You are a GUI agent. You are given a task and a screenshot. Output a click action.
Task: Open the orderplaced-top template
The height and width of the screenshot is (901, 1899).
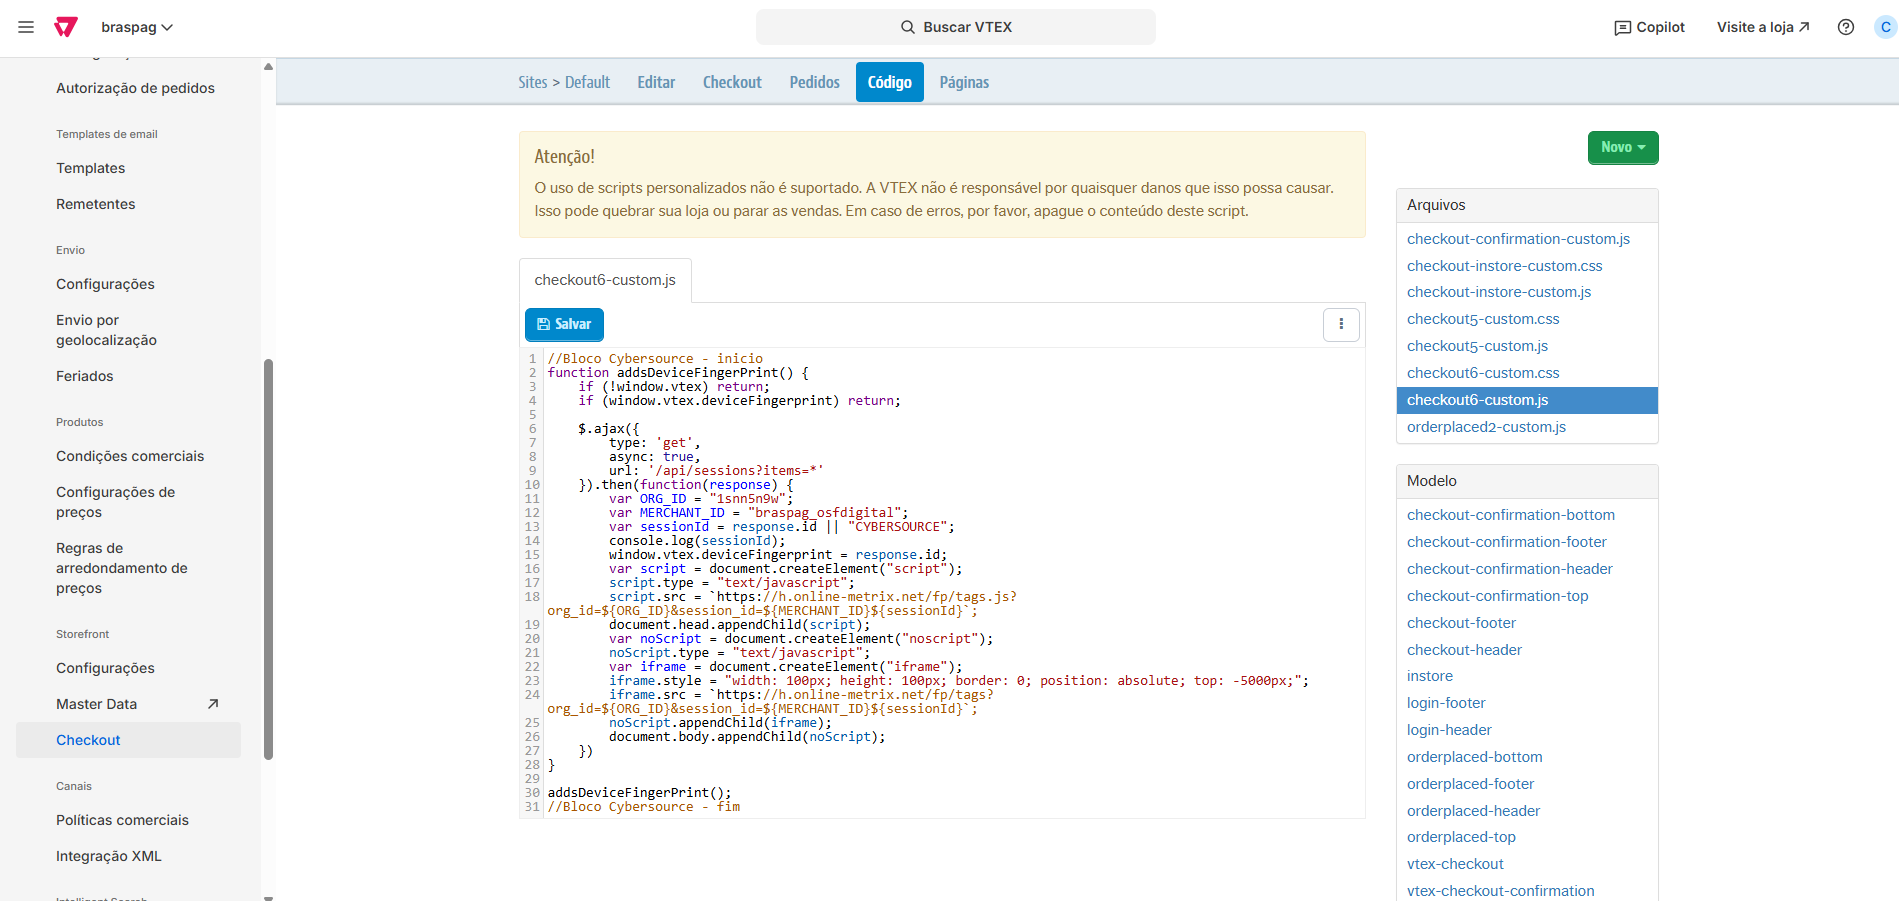(x=1461, y=837)
